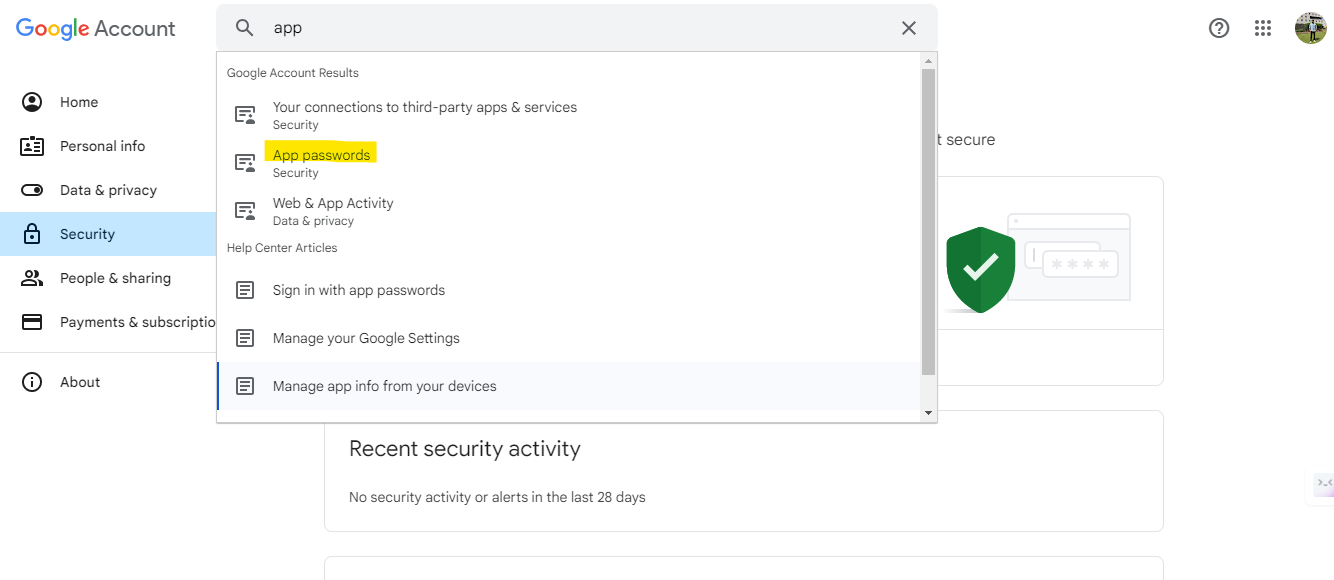Click the Personal info ID card icon
The image size is (1334, 580).
[x=32, y=146]
